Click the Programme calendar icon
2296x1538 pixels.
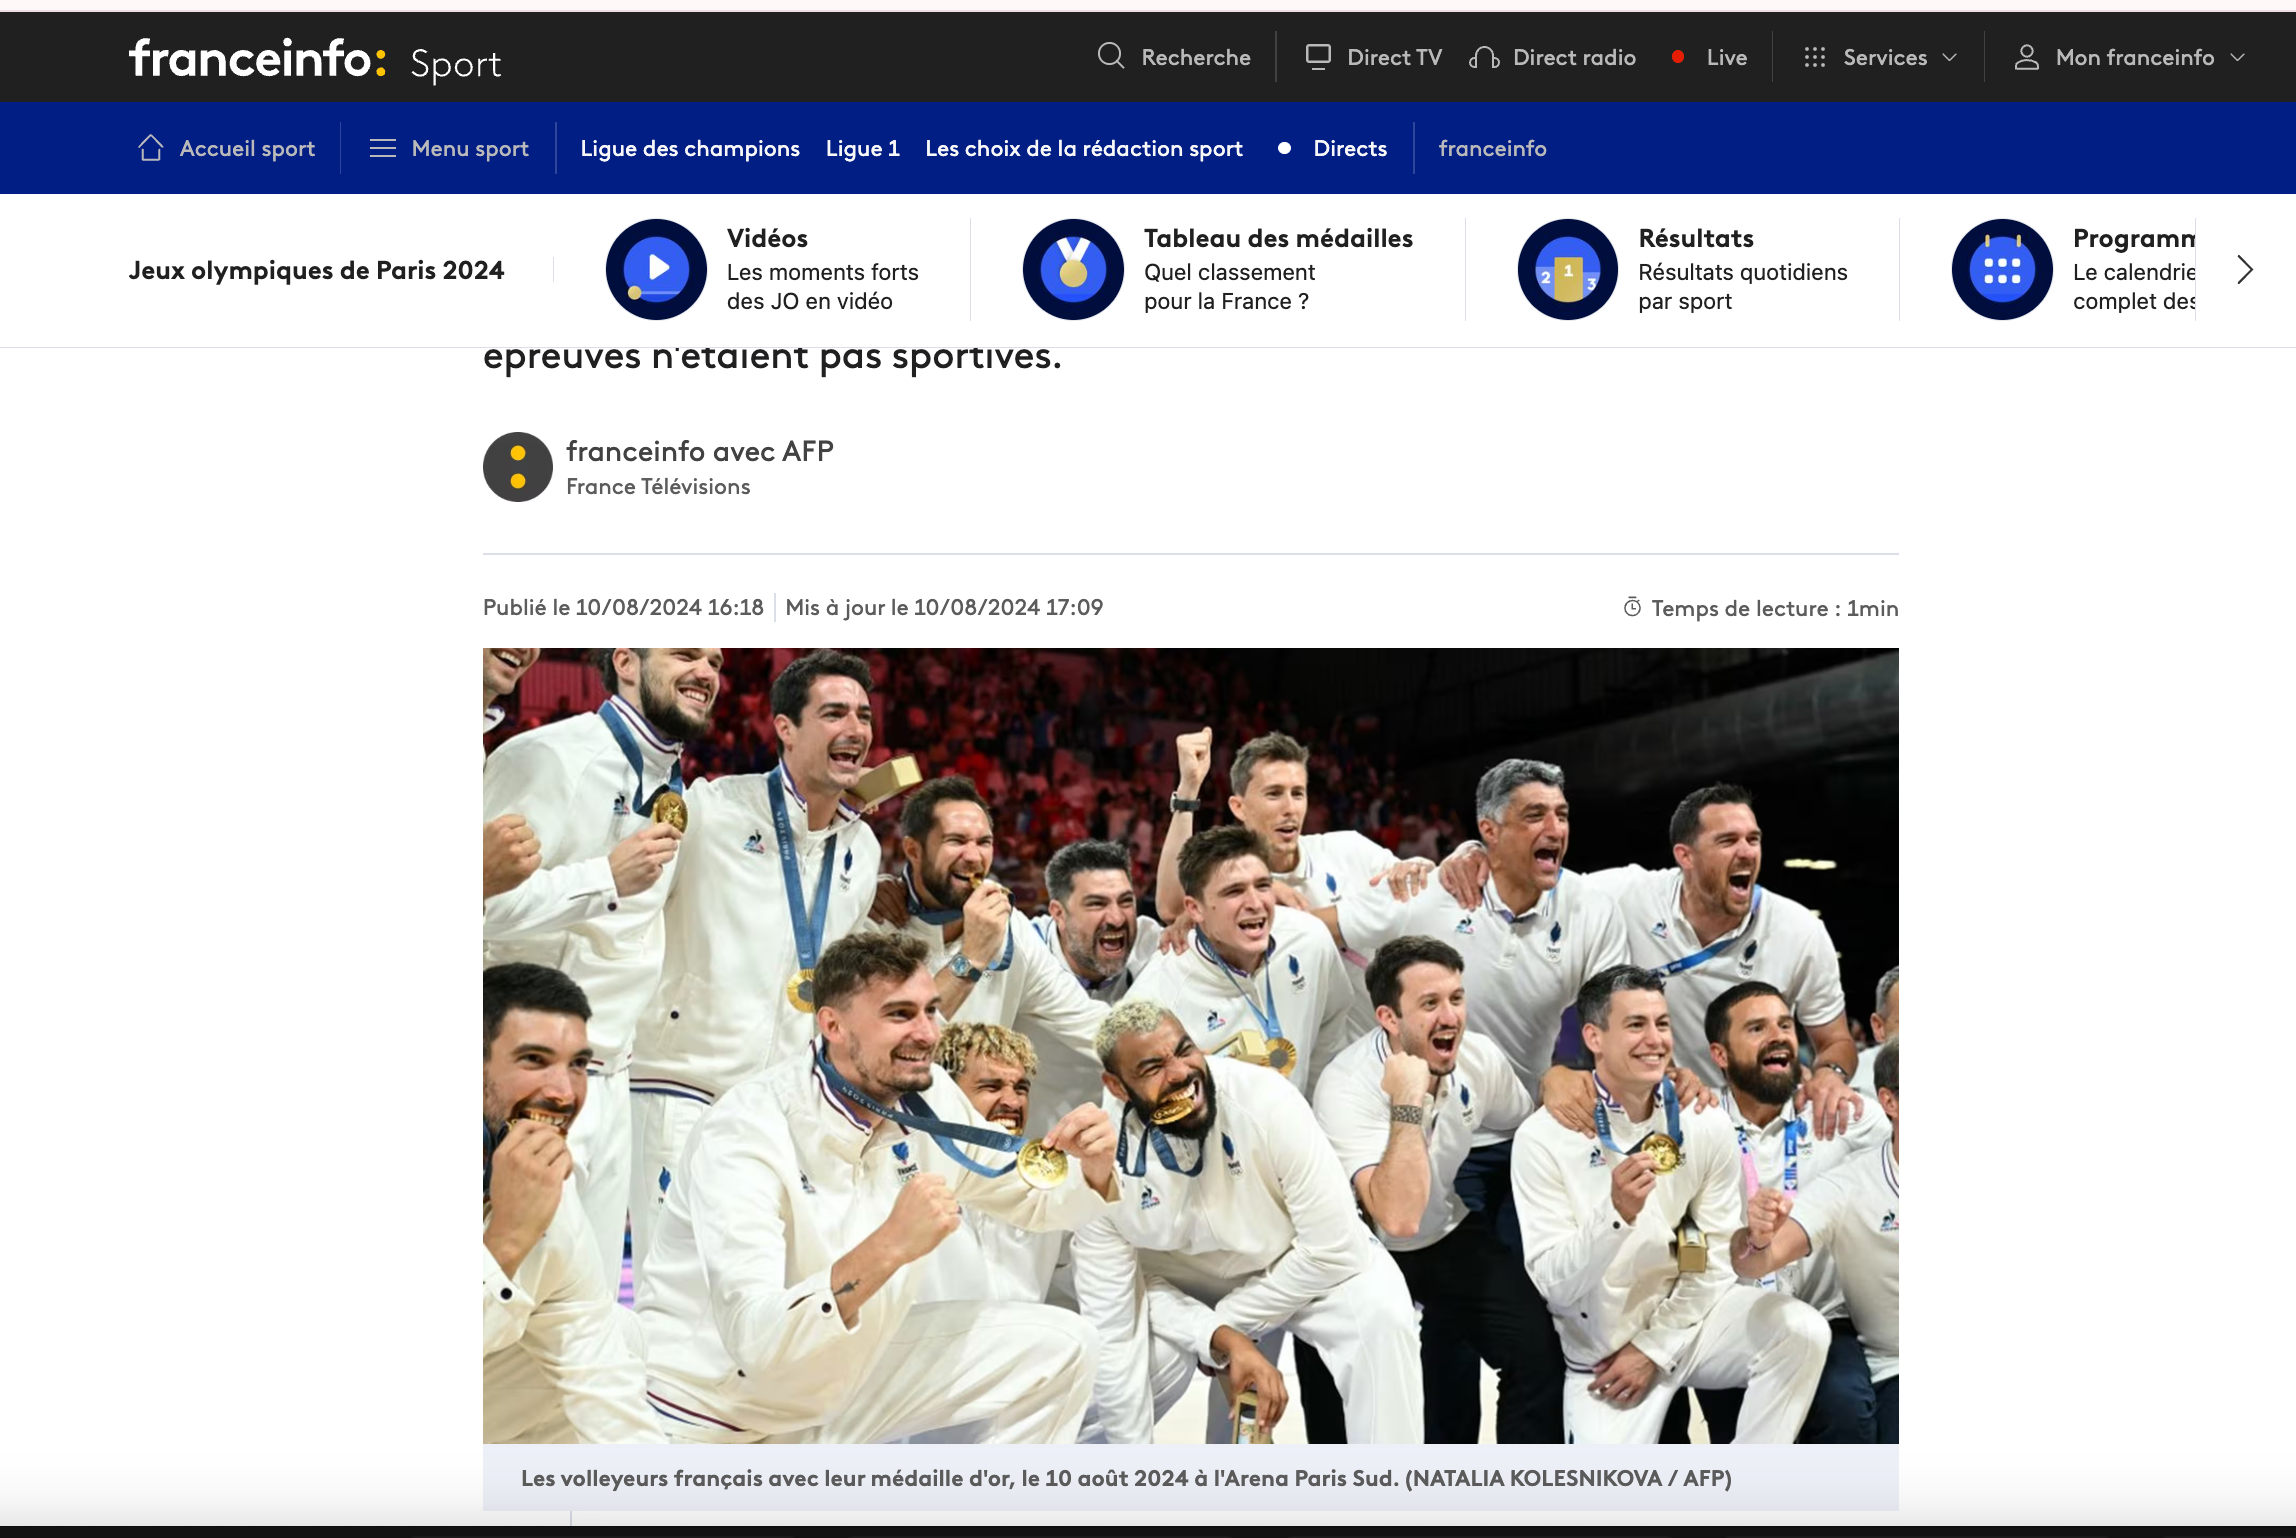pos(2001,269)
